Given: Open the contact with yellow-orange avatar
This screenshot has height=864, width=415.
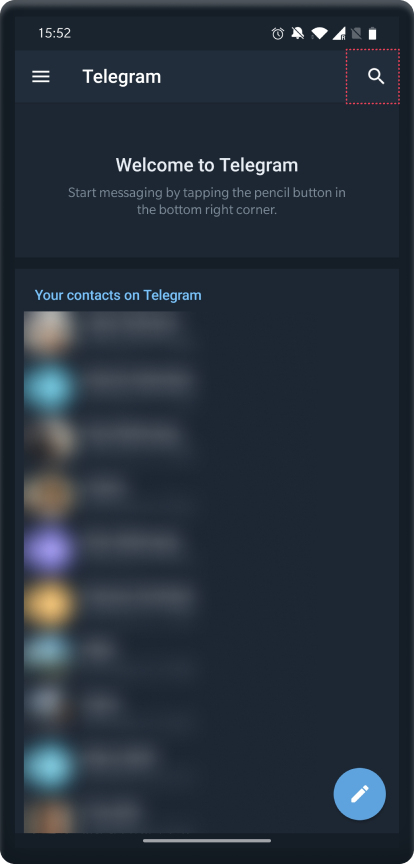Looking at the screenshot, I should pyautogui.click(x=48, y=603).
